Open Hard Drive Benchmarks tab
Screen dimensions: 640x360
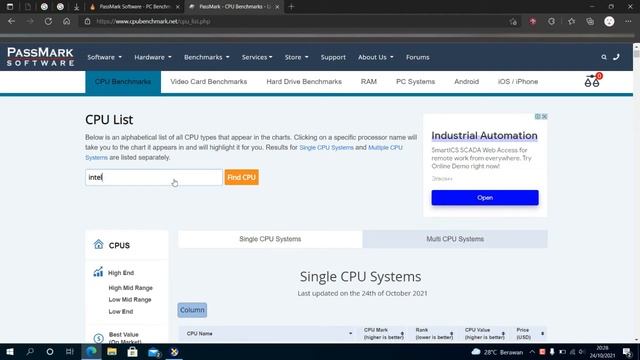[304, 82]
